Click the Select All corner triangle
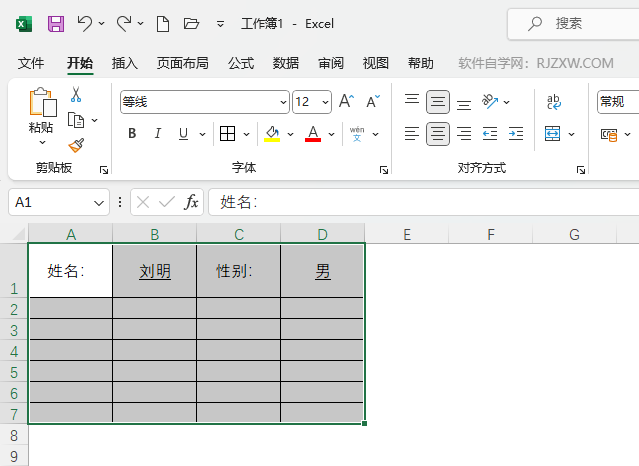639x466 pixels. (19, 234)
